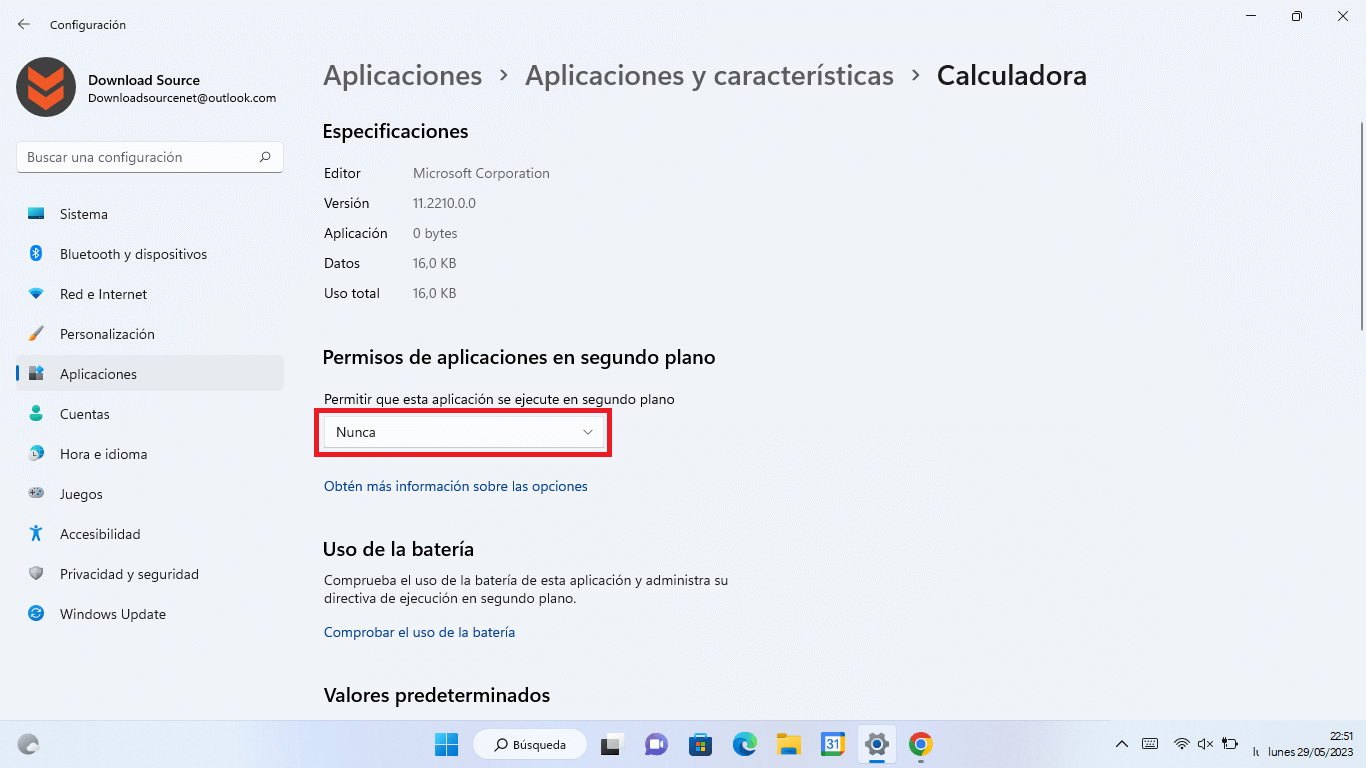Viewport: 1366px width, 768px height.
Task: Click Microsoft Corporation editor value
Action: [481, 173]
